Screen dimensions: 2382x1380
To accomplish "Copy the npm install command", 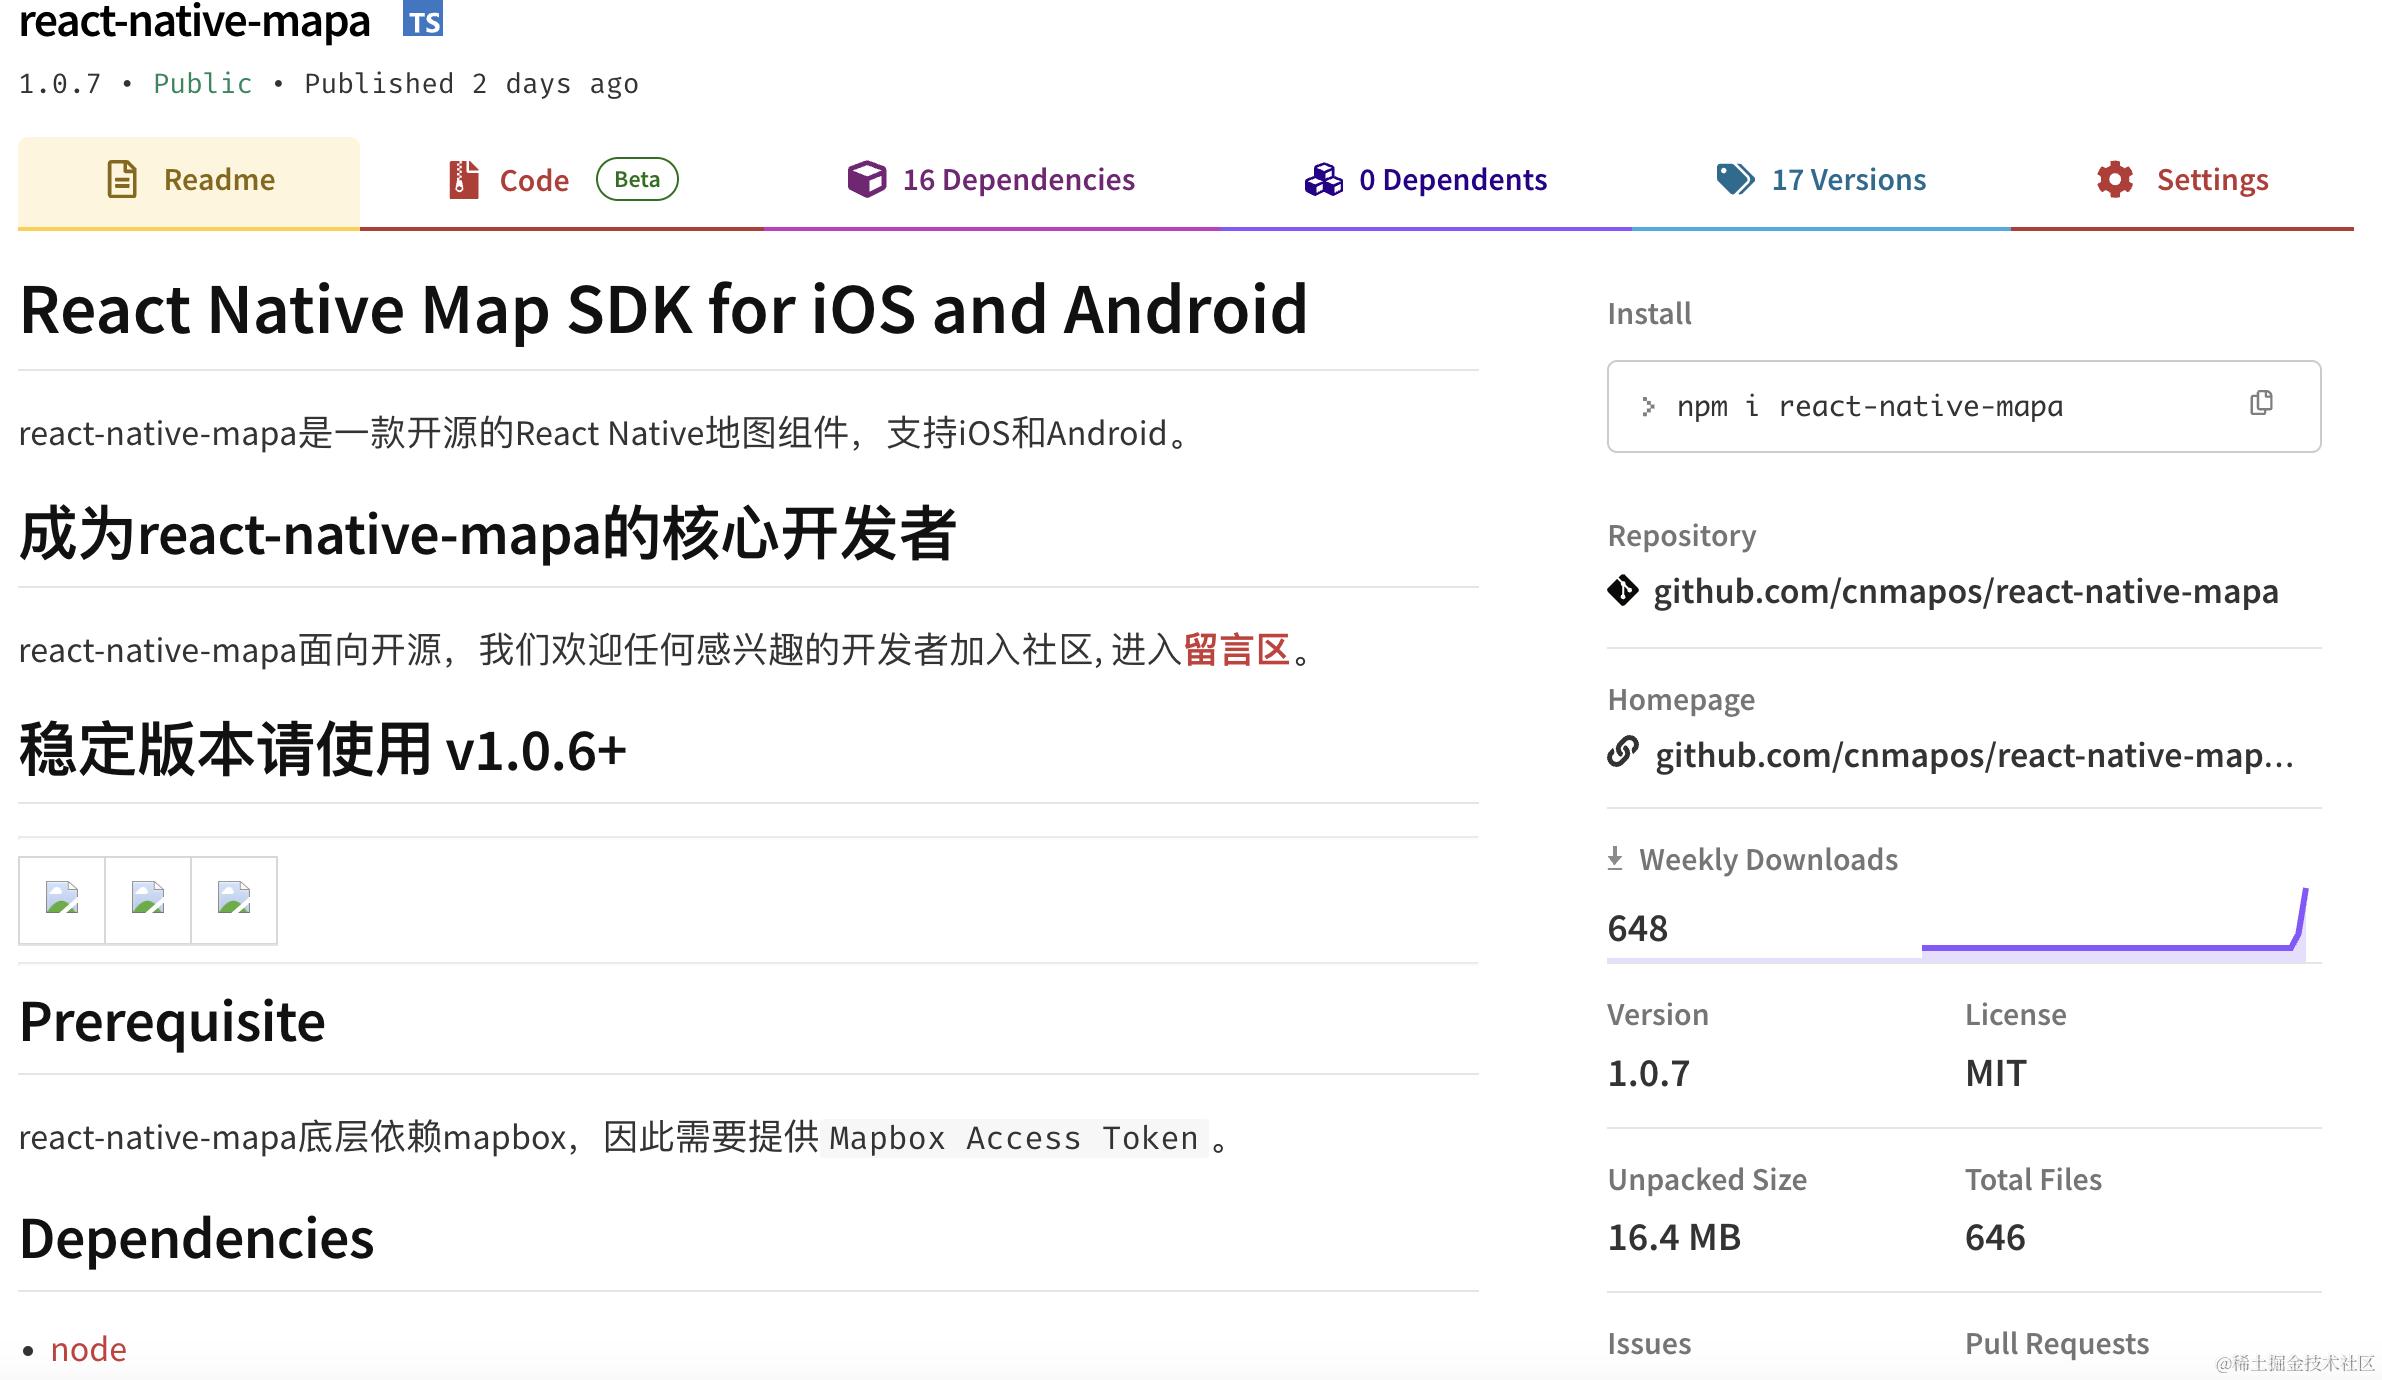I will click(x=2261, y=403).
